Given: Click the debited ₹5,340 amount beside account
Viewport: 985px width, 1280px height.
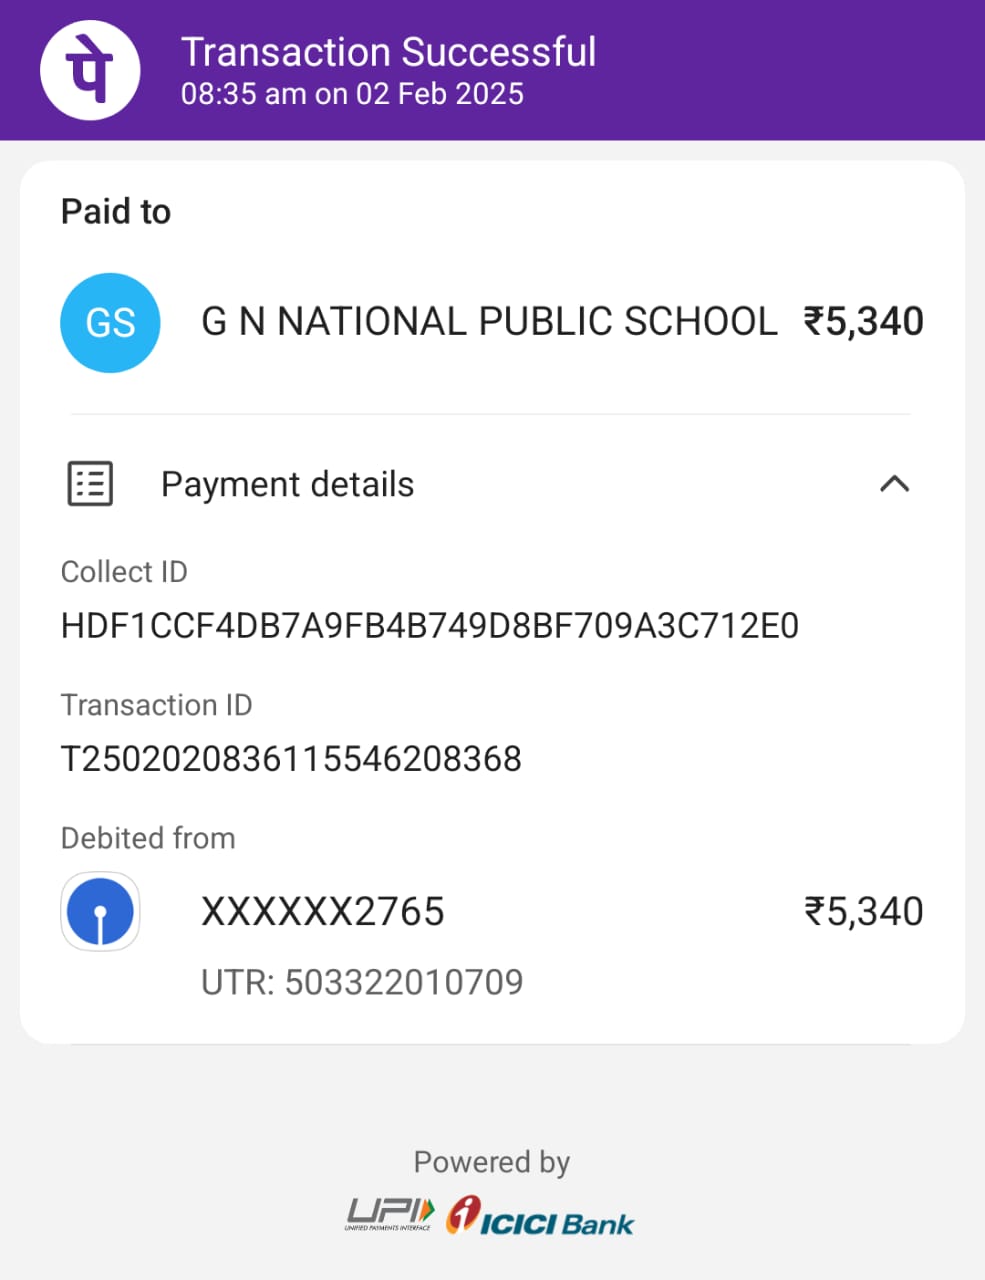Looking at the screenshot, I should tap(864, 912).
